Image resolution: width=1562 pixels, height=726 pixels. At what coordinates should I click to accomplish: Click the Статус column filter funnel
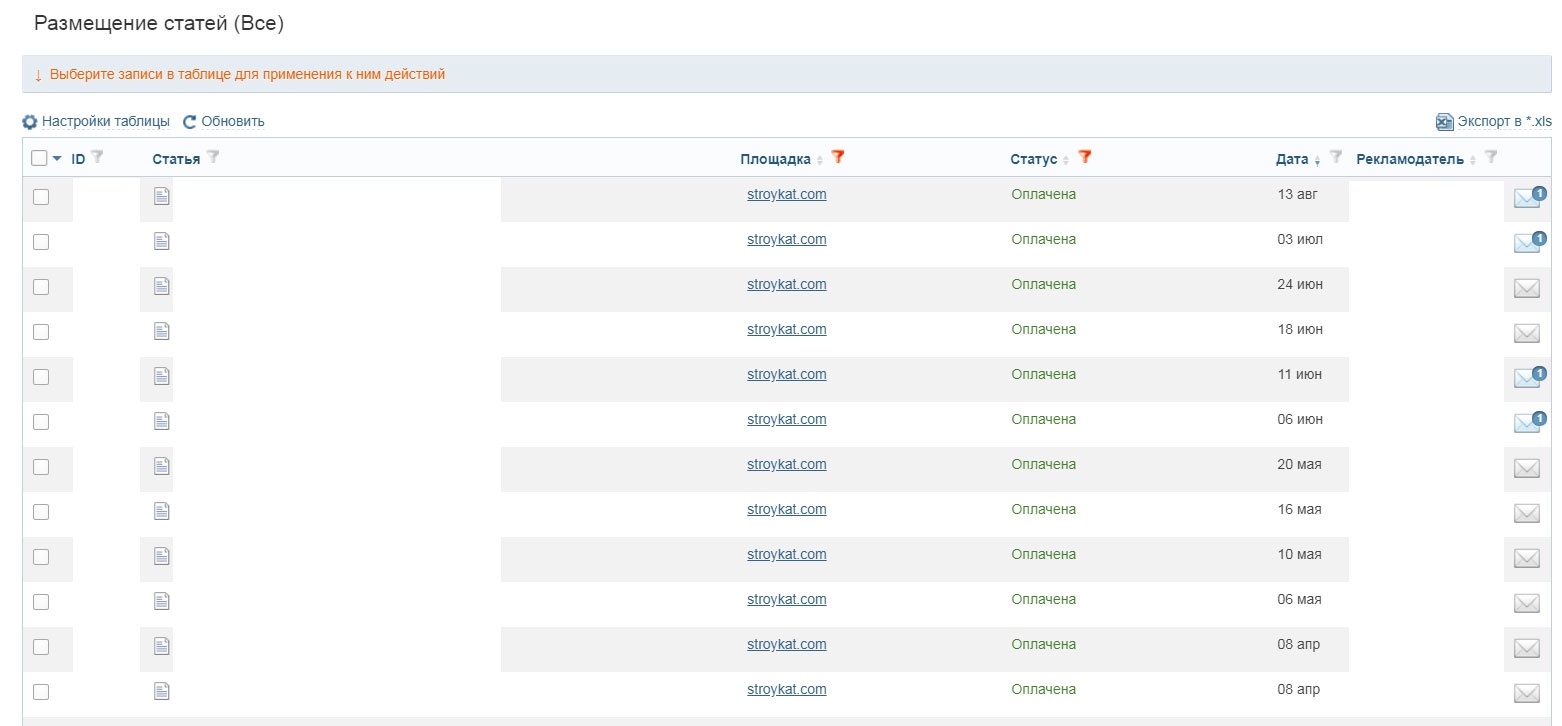1084,157
